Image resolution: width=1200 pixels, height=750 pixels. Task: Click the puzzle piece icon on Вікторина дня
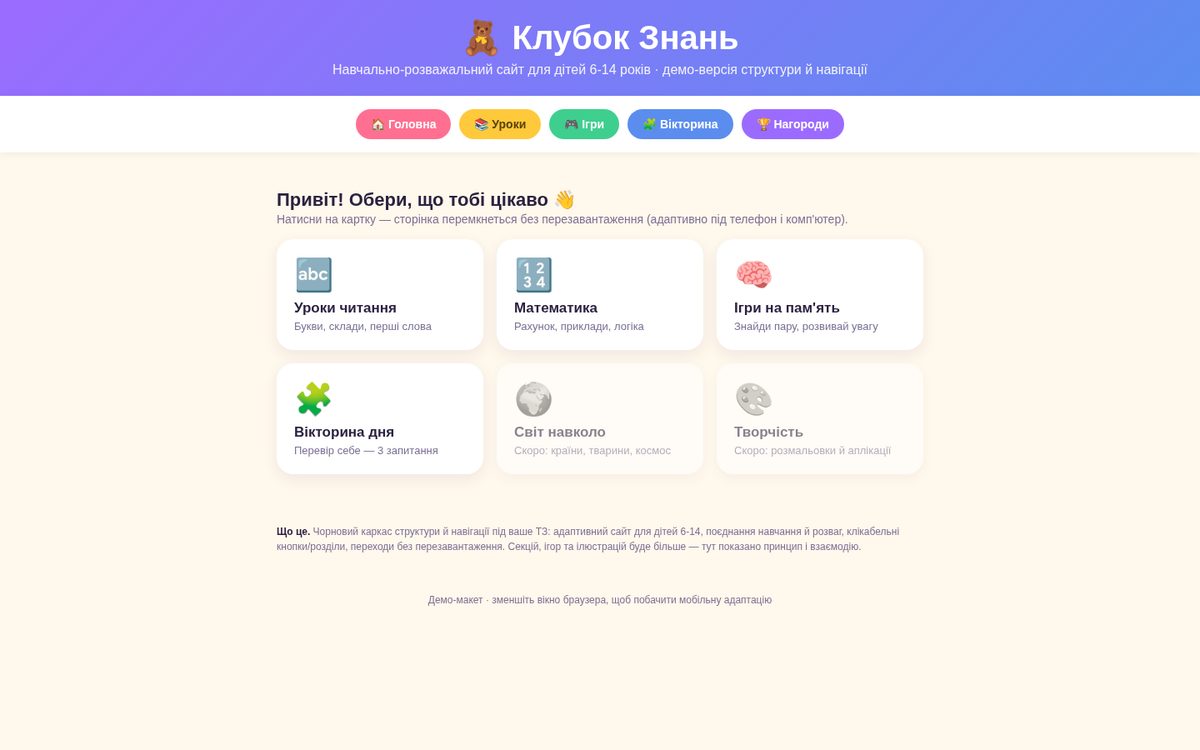(313, 399)
